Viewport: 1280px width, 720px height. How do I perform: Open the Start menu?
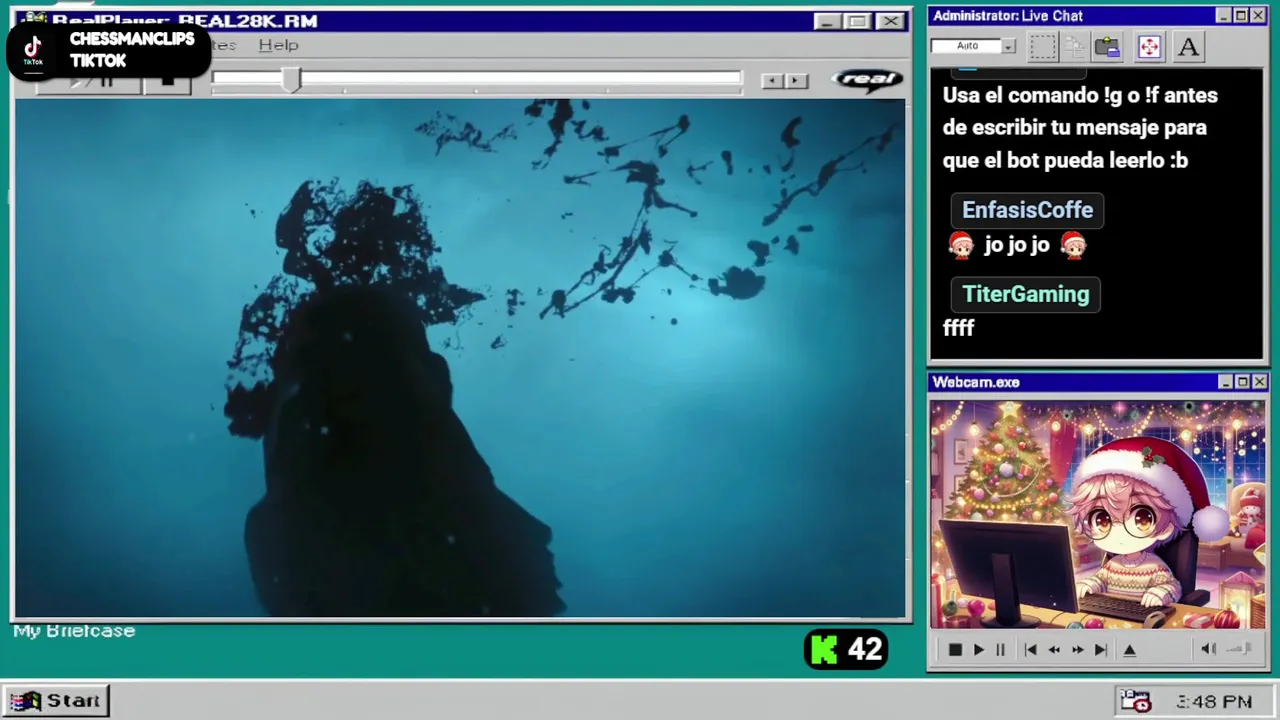point(57,701)
